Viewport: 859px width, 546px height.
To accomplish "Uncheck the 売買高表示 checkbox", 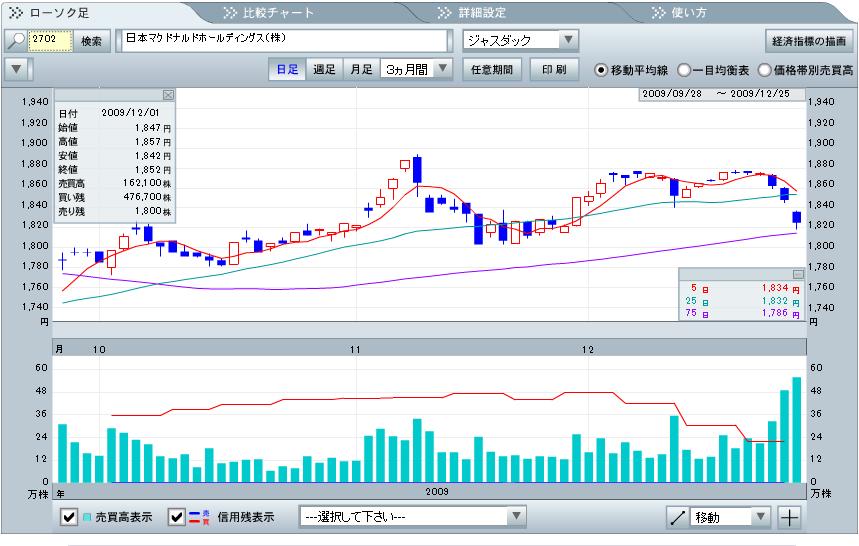I will (69, 517).
